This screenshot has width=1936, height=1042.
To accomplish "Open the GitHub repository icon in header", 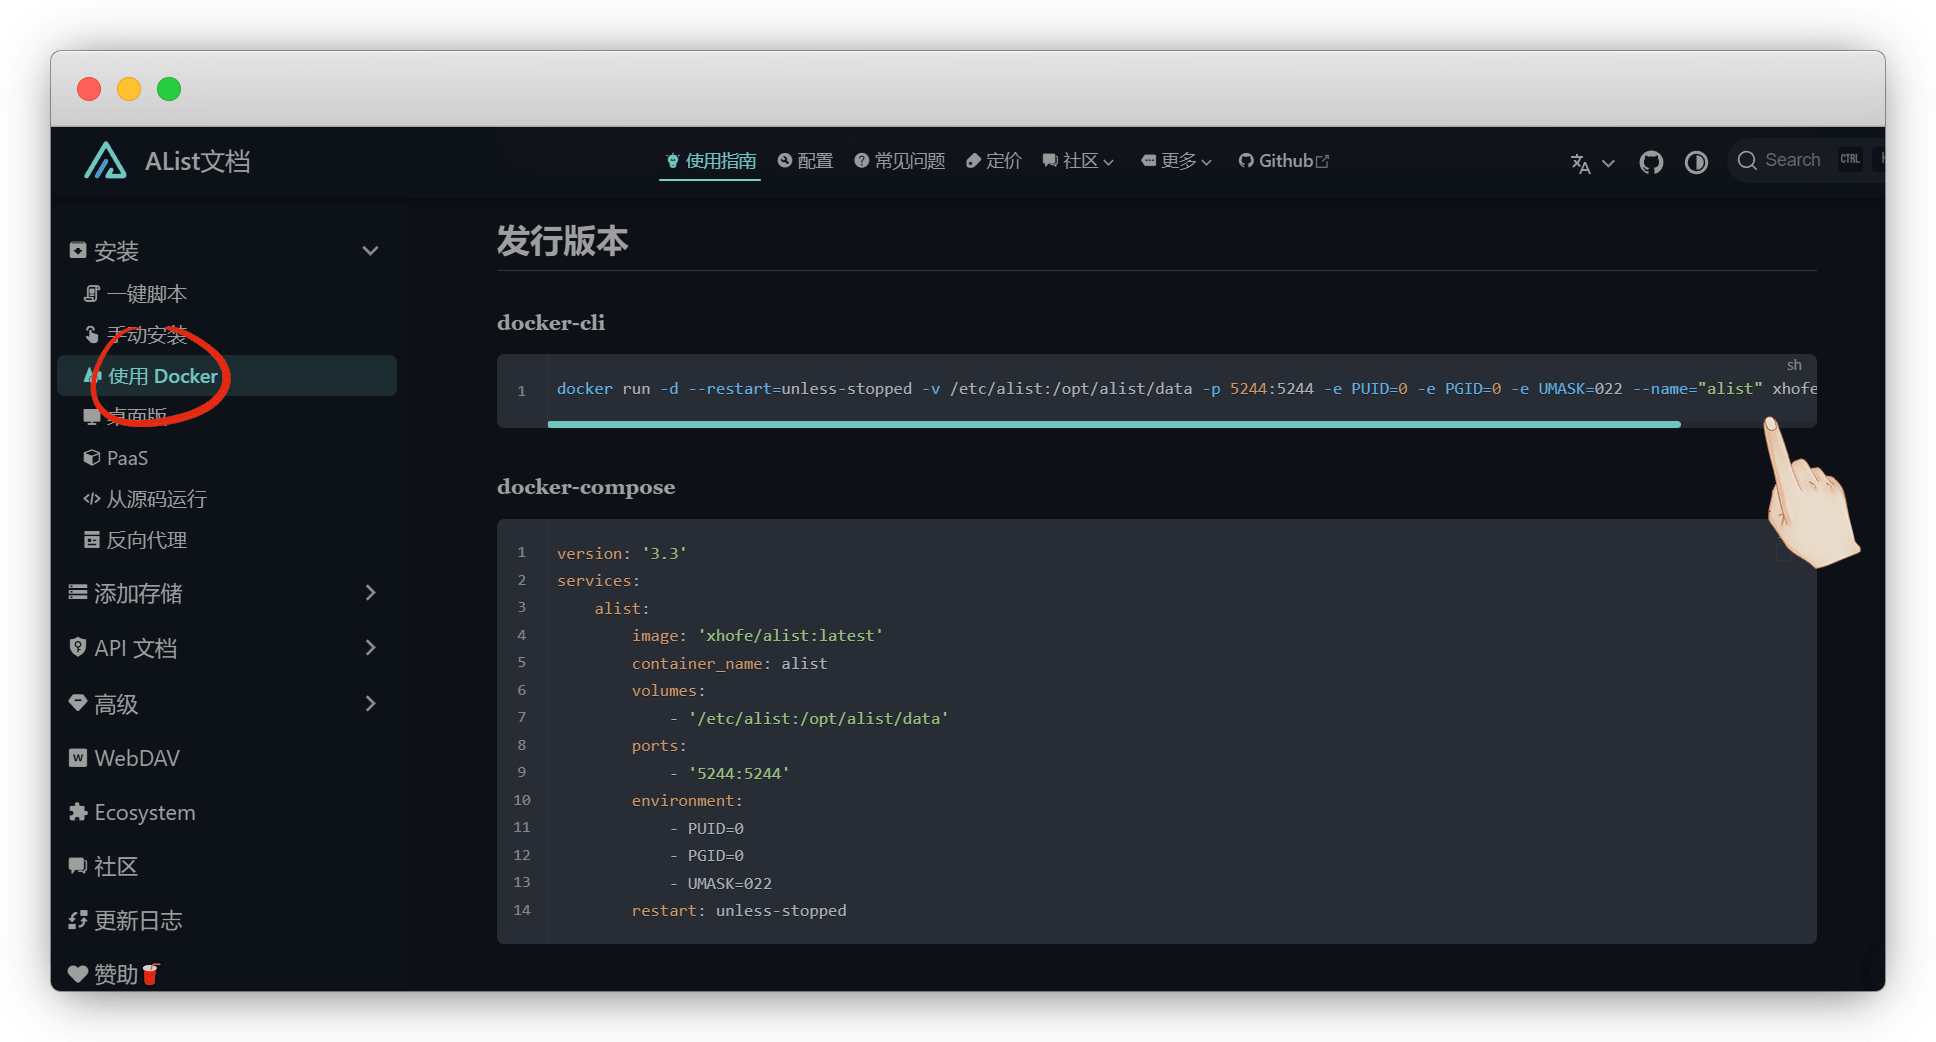I will click(x=1651, y=162).
